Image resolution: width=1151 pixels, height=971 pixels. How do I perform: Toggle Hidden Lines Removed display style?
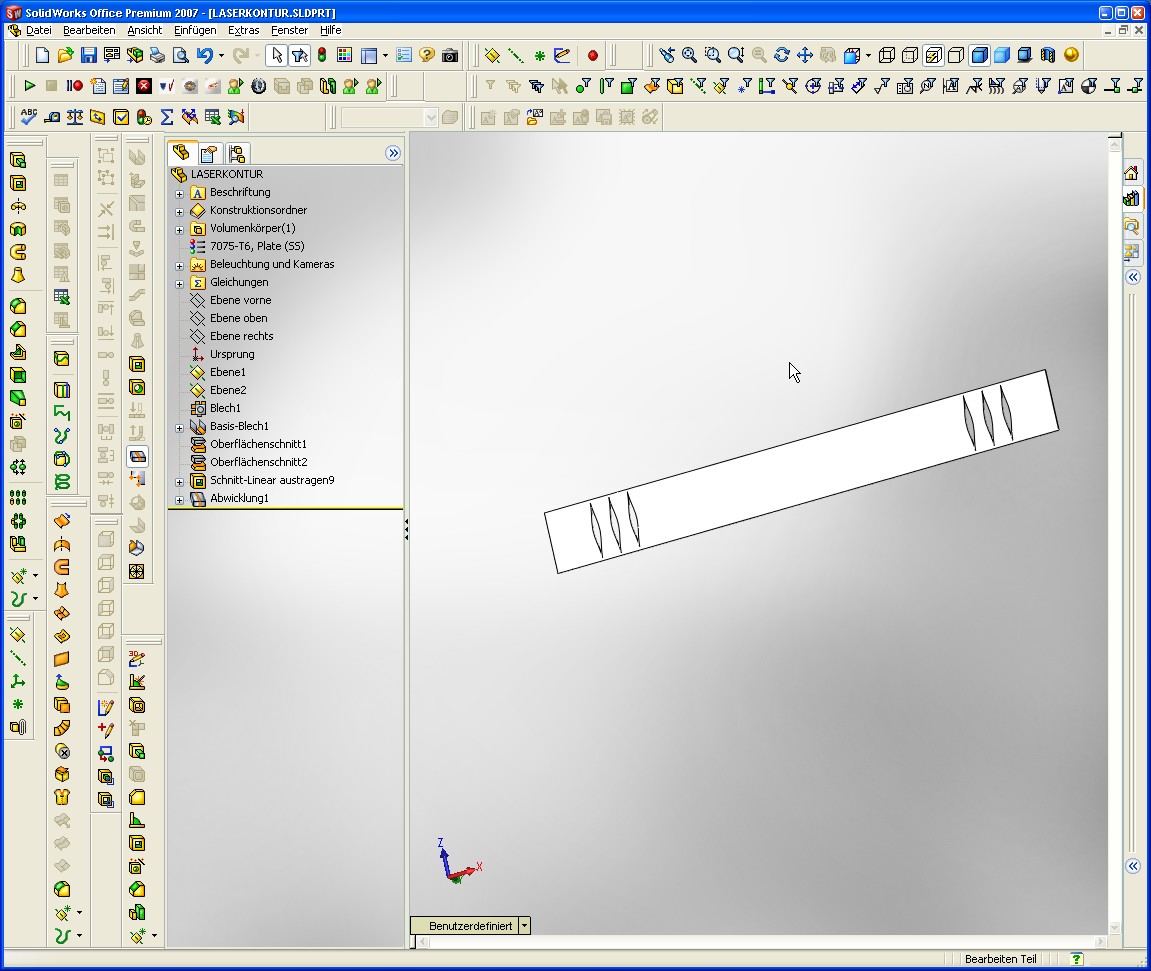(x=955, y=55)
